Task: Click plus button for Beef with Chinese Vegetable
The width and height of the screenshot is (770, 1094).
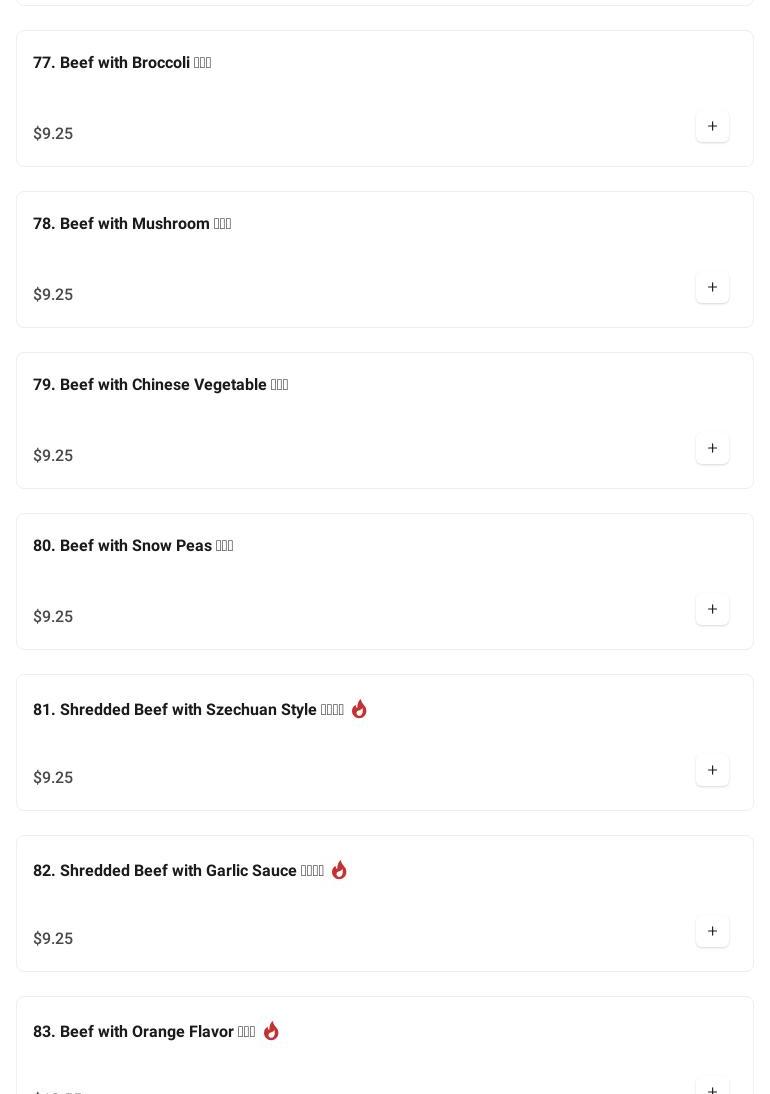Action: 712,449
